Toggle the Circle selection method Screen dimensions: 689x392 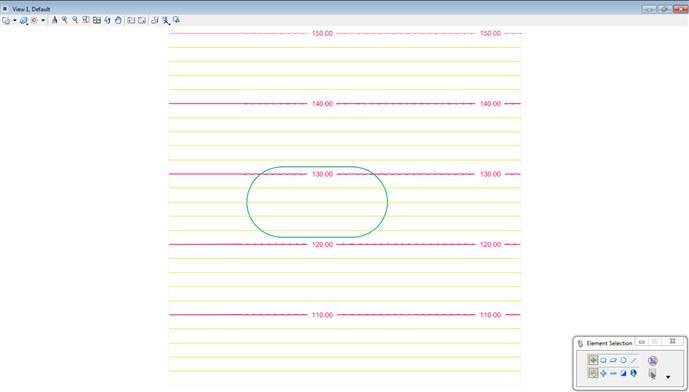[x=623, y=360]
